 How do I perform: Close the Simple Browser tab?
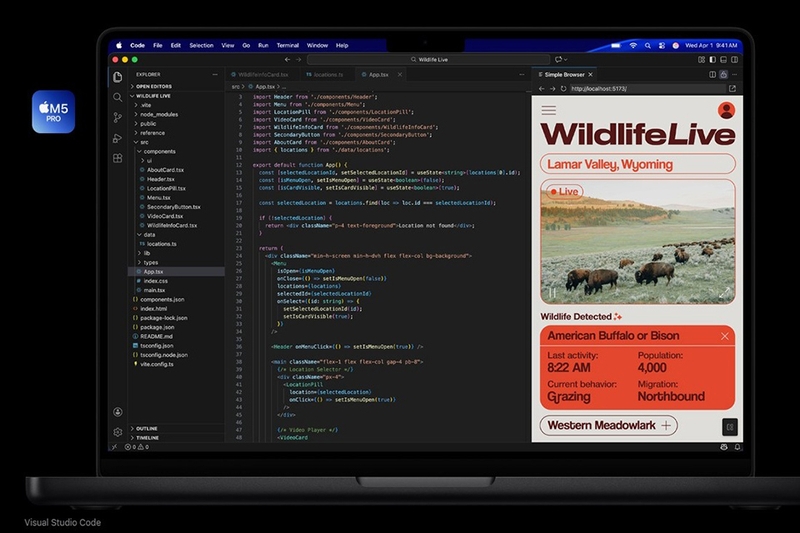[x=590, y=74]
